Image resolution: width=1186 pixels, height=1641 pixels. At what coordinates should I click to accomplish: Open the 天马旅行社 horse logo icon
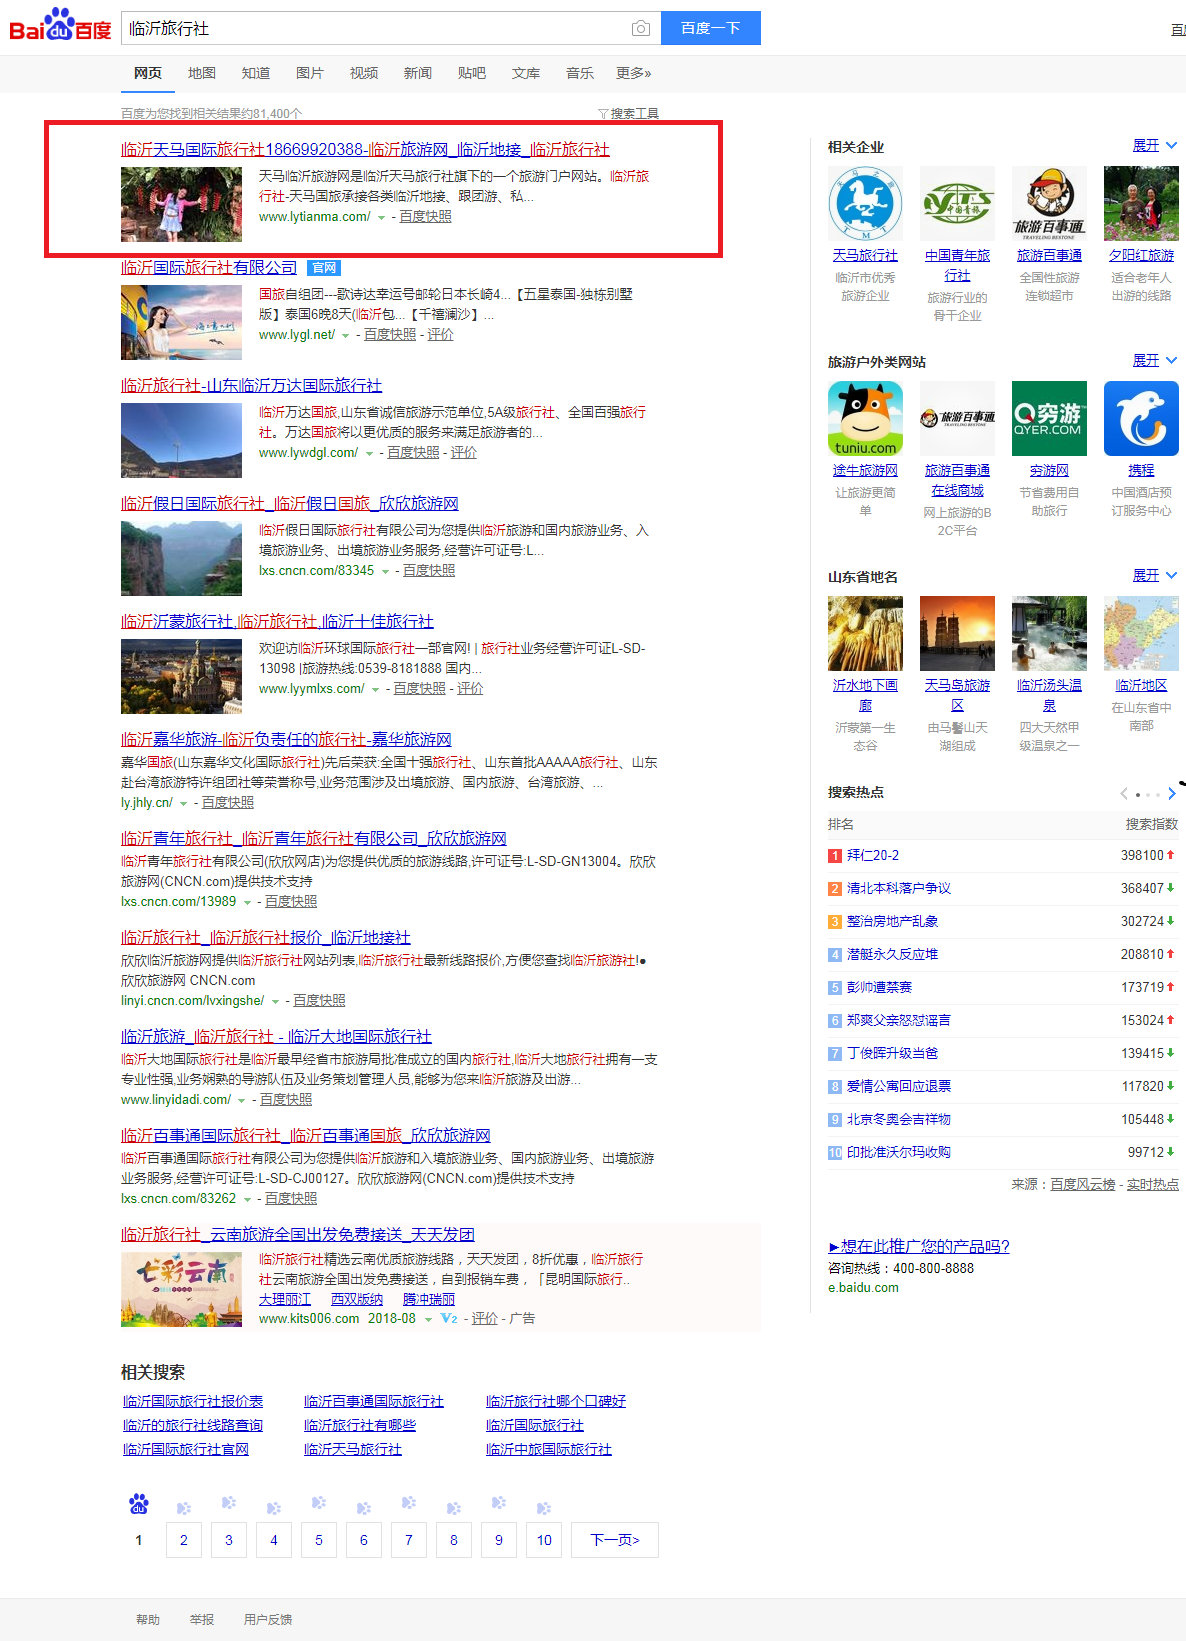click(865, 204)
